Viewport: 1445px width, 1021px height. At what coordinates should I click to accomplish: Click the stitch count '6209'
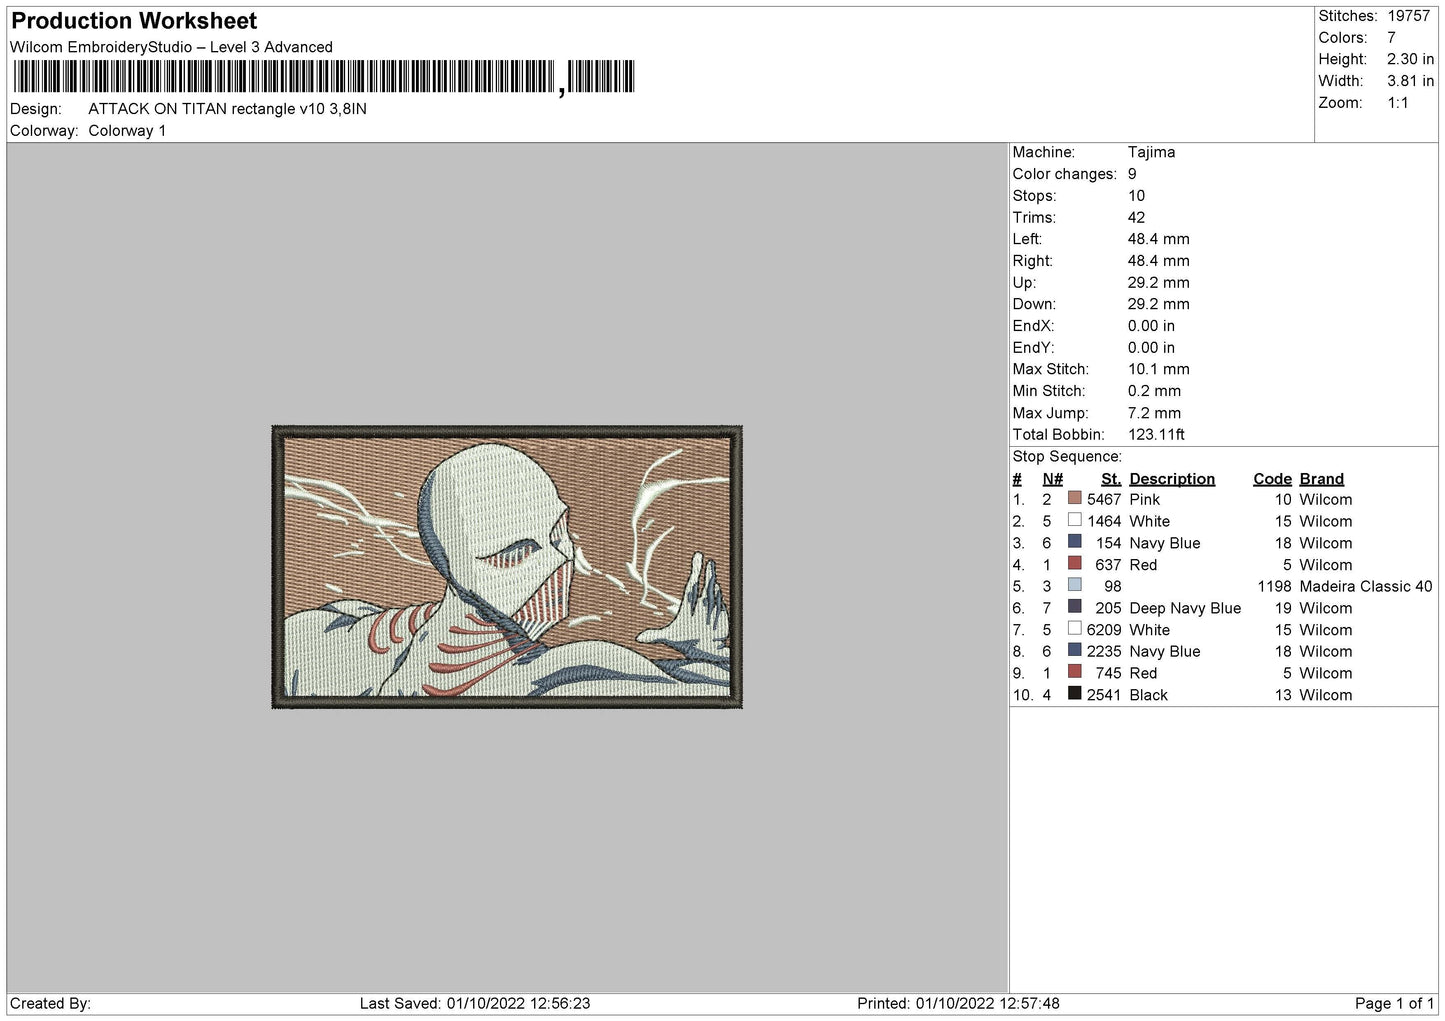pyautogui.click(x=1104, y=630)
